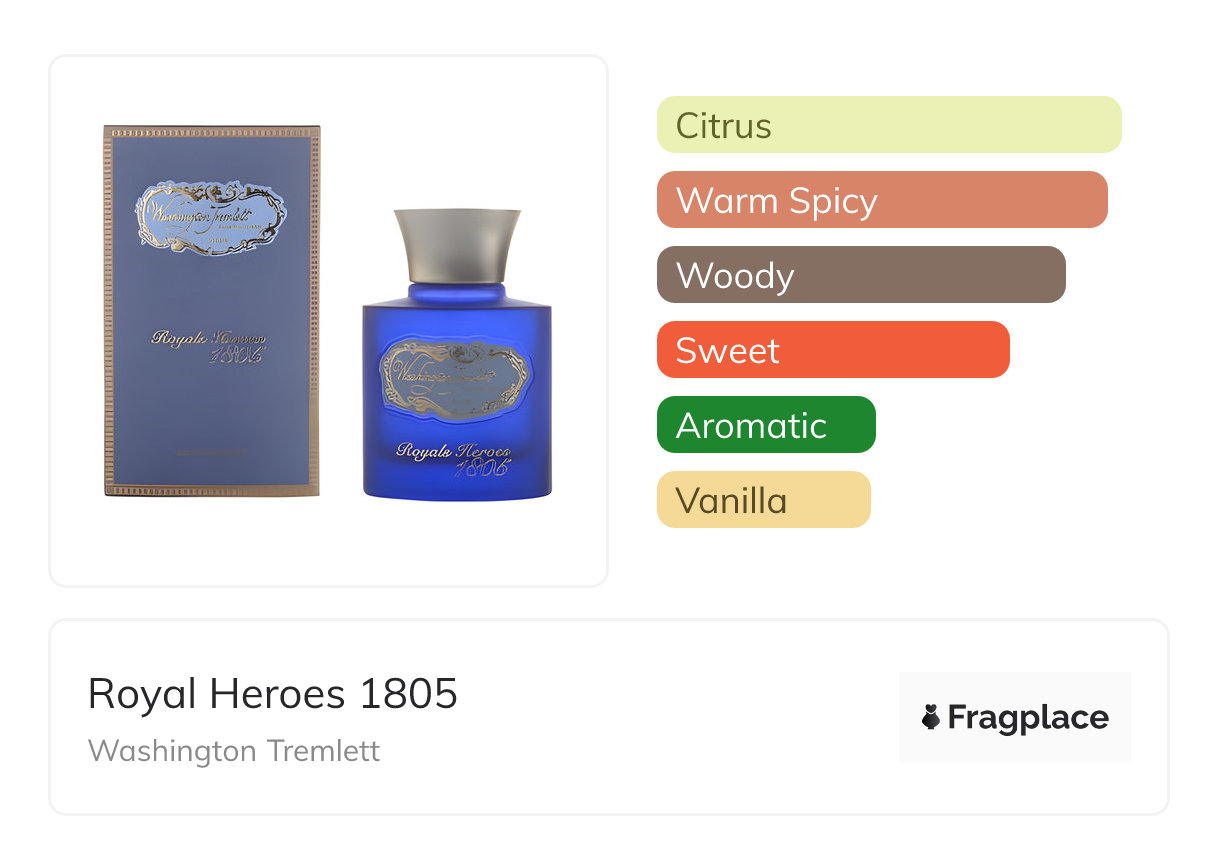This screenshot has width=1218, height=864.
Task: Click the ornate emblem label on the bottle
Action: coord(456,379)
